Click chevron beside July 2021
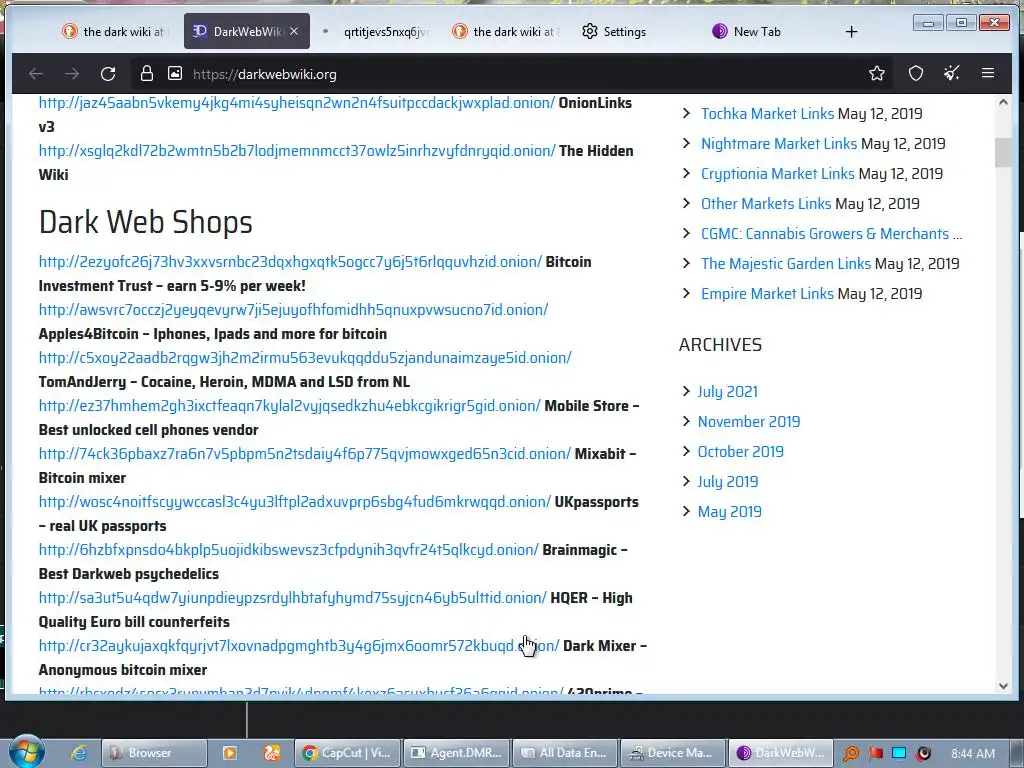This screenshot has height=768, width=1024. [686, 391]
